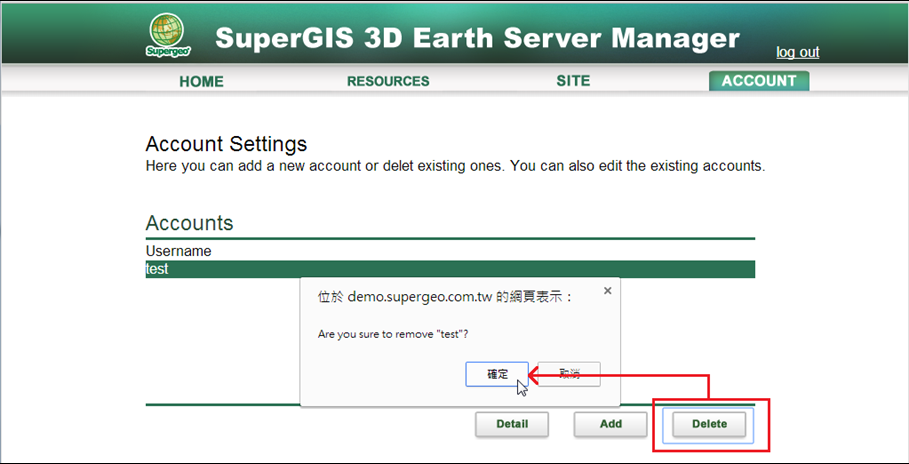Click the Username column header
Viewport: 909px width, 464px height.
coord(179,251)
